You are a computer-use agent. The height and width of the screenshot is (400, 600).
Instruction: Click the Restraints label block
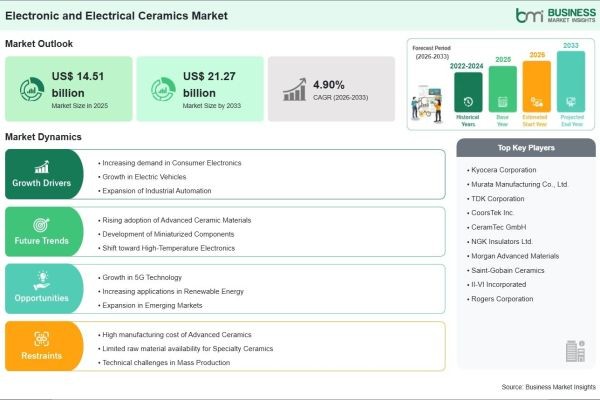point(44,346)
